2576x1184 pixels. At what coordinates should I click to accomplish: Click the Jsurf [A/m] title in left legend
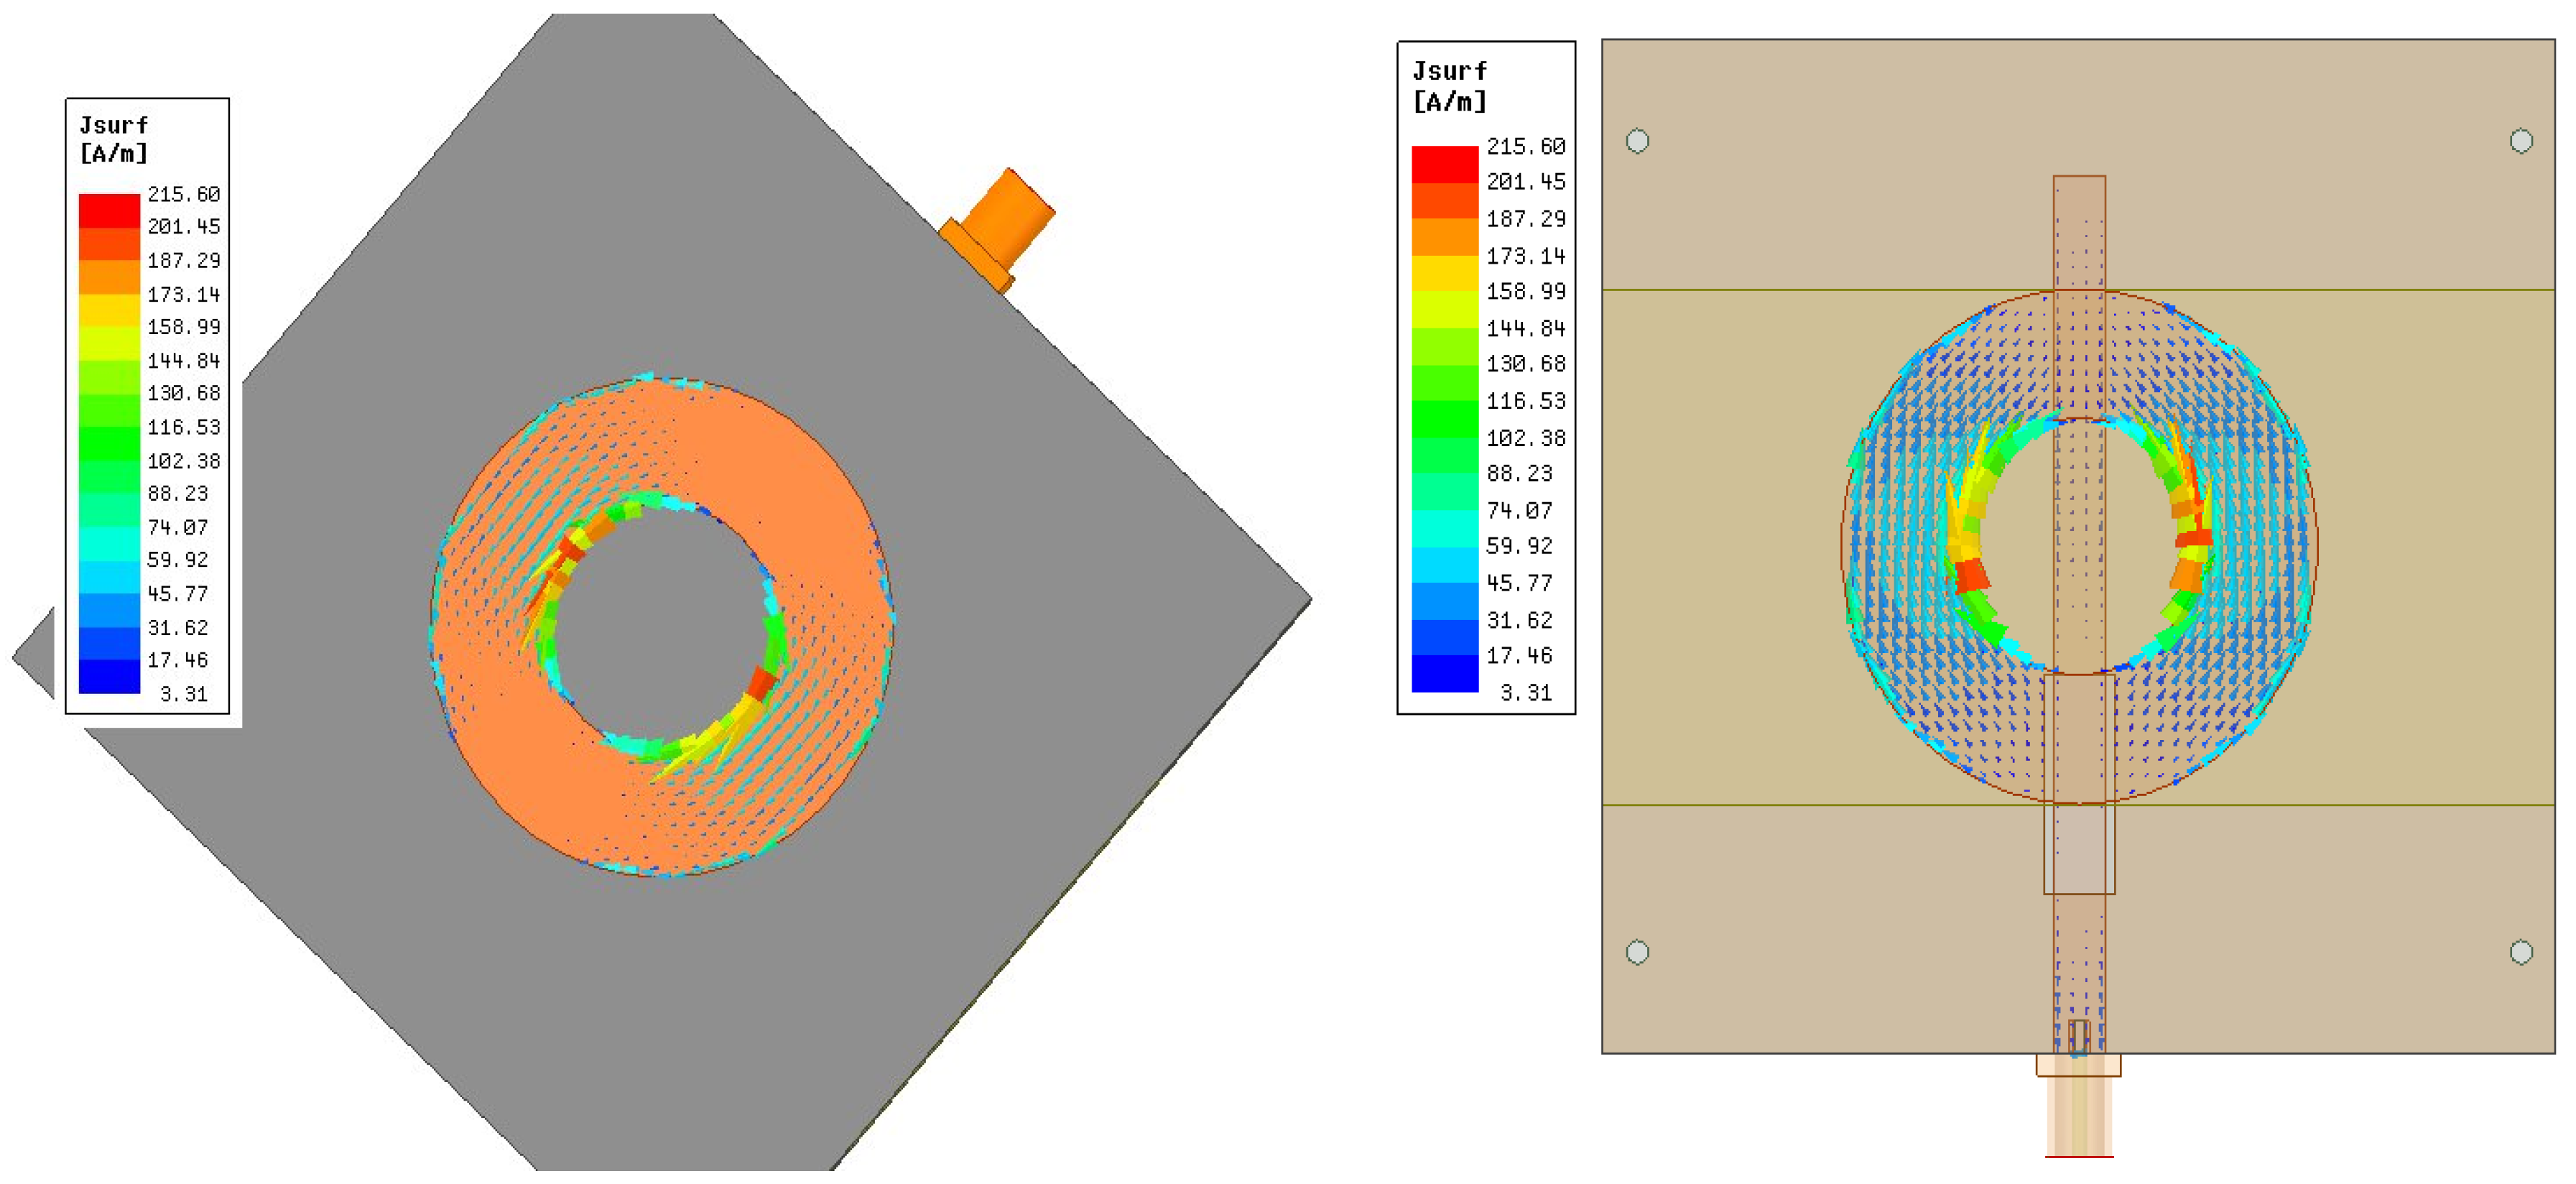click(113, 139)
